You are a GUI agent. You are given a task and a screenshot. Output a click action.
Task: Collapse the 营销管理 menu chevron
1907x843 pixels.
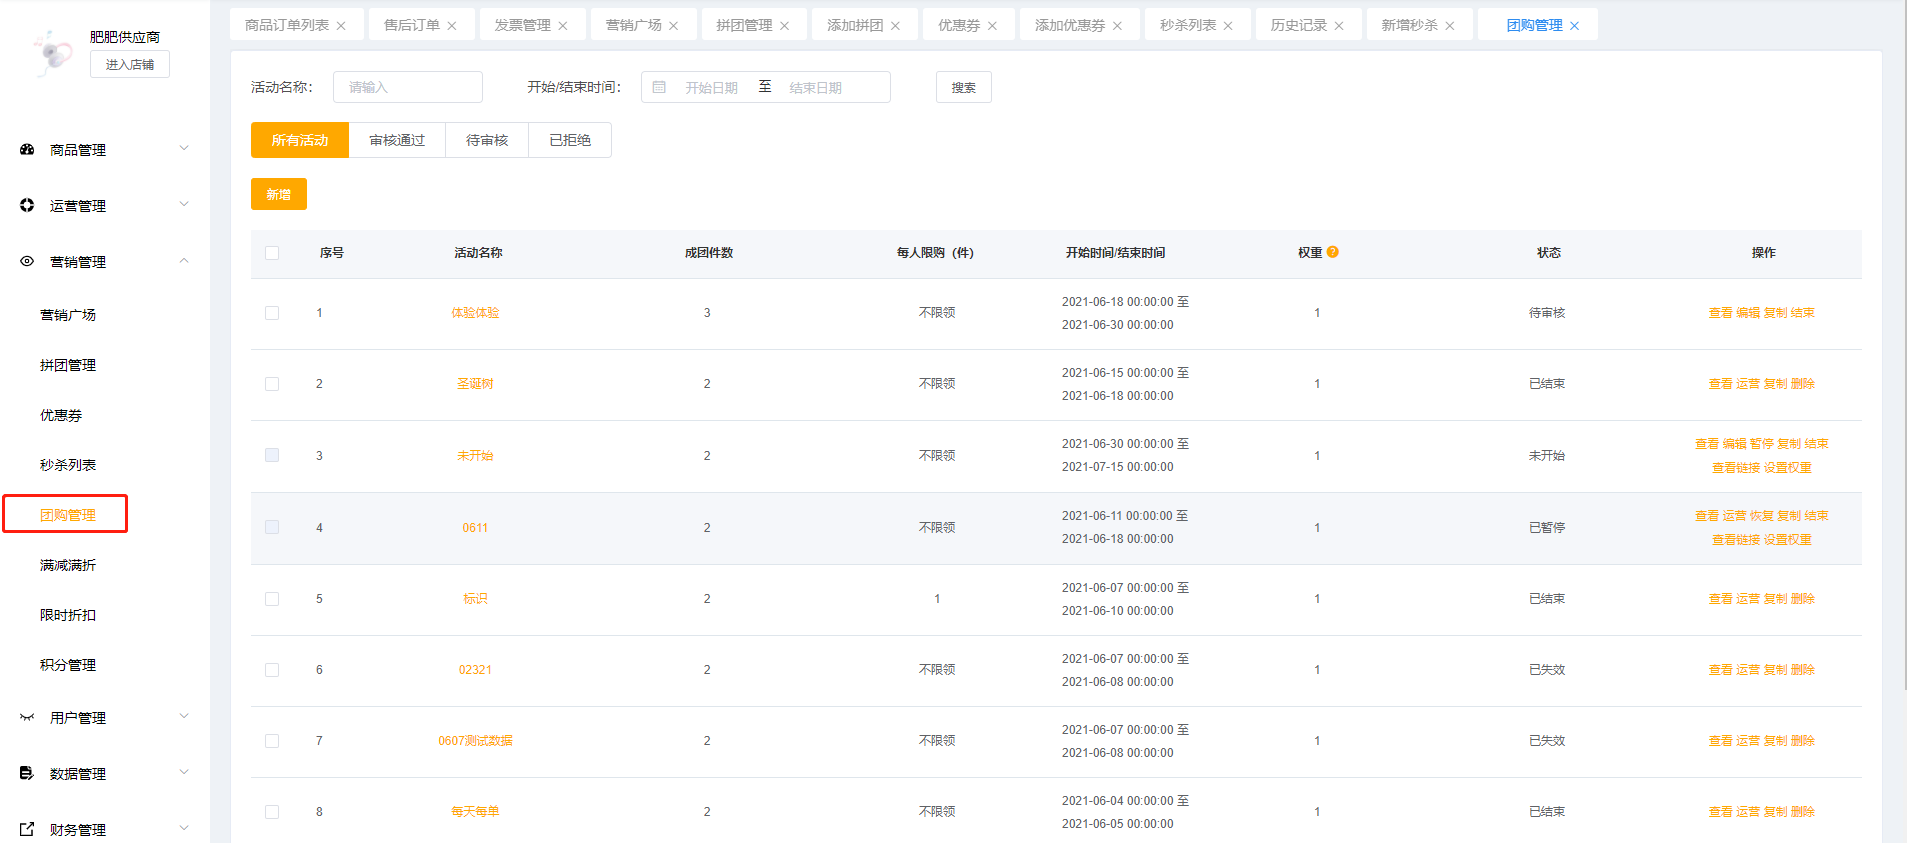coord(184,261)
